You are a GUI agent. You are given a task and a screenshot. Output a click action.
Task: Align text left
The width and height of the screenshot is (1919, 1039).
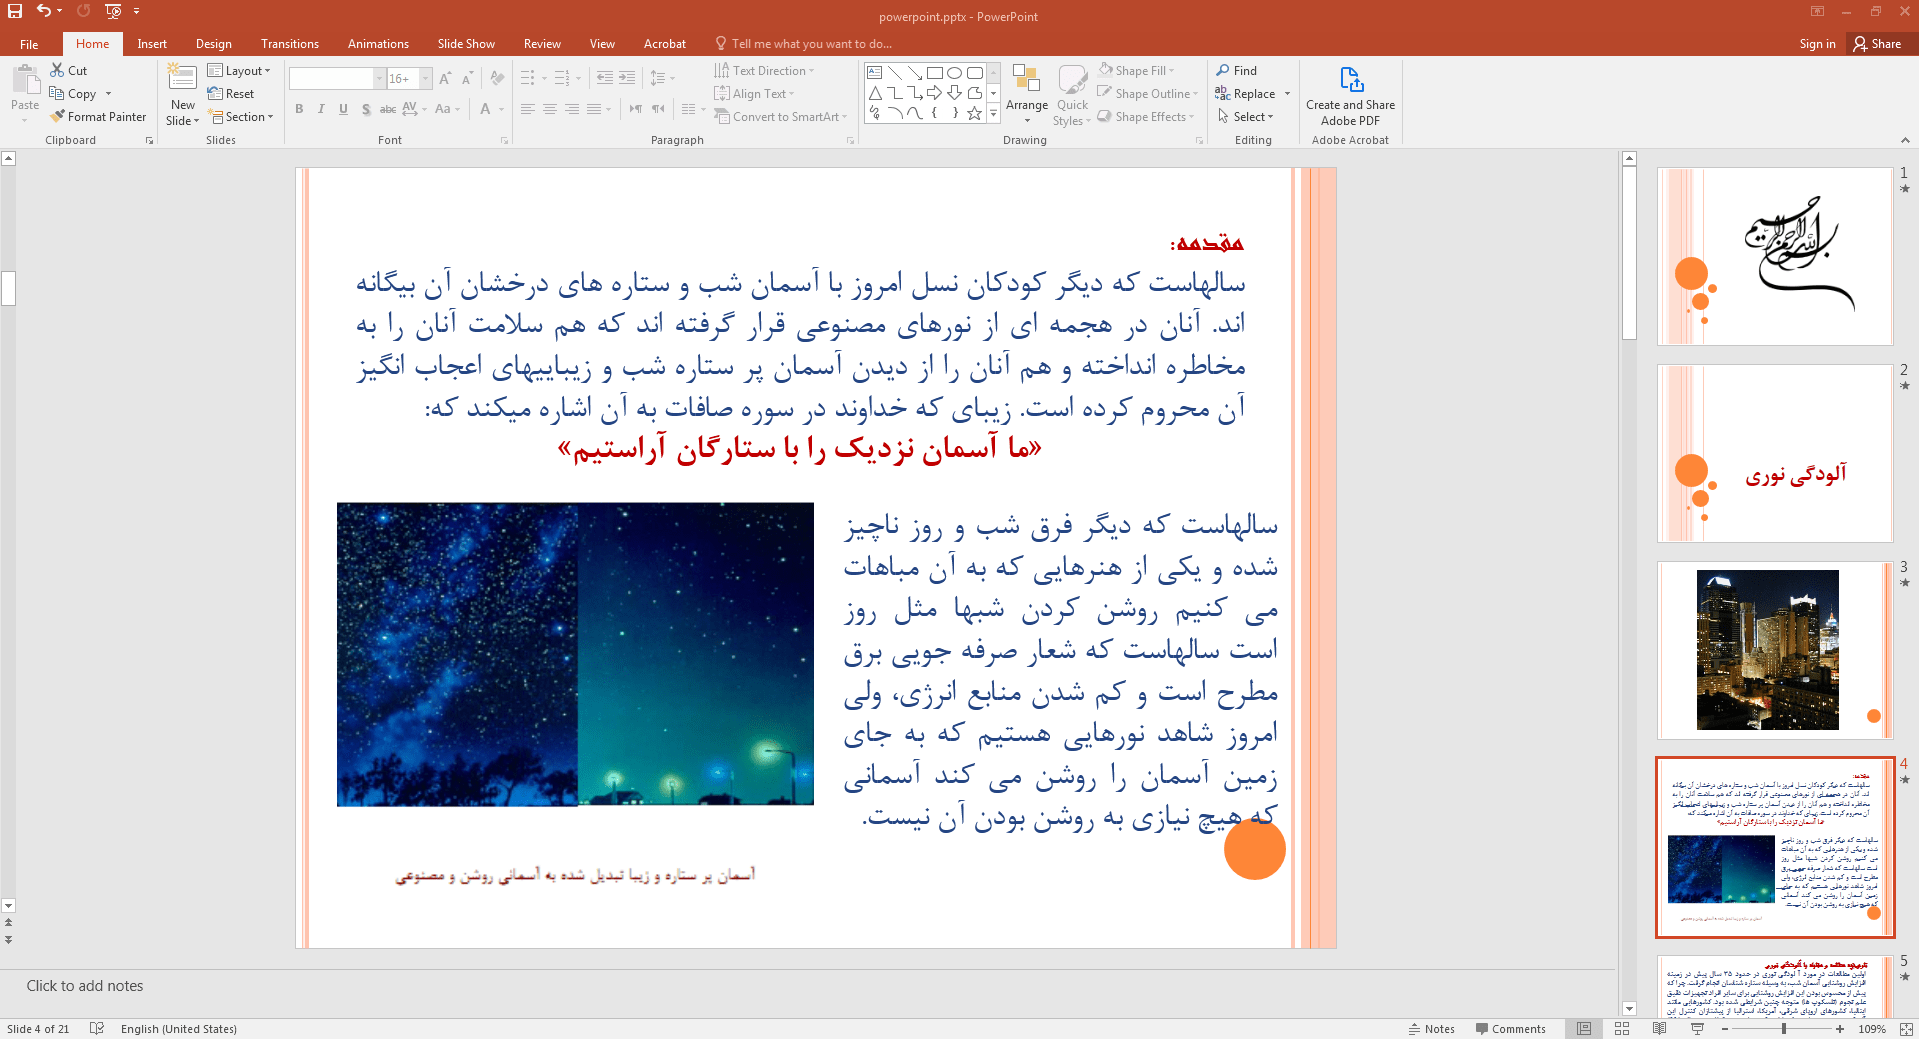[527, 109]
